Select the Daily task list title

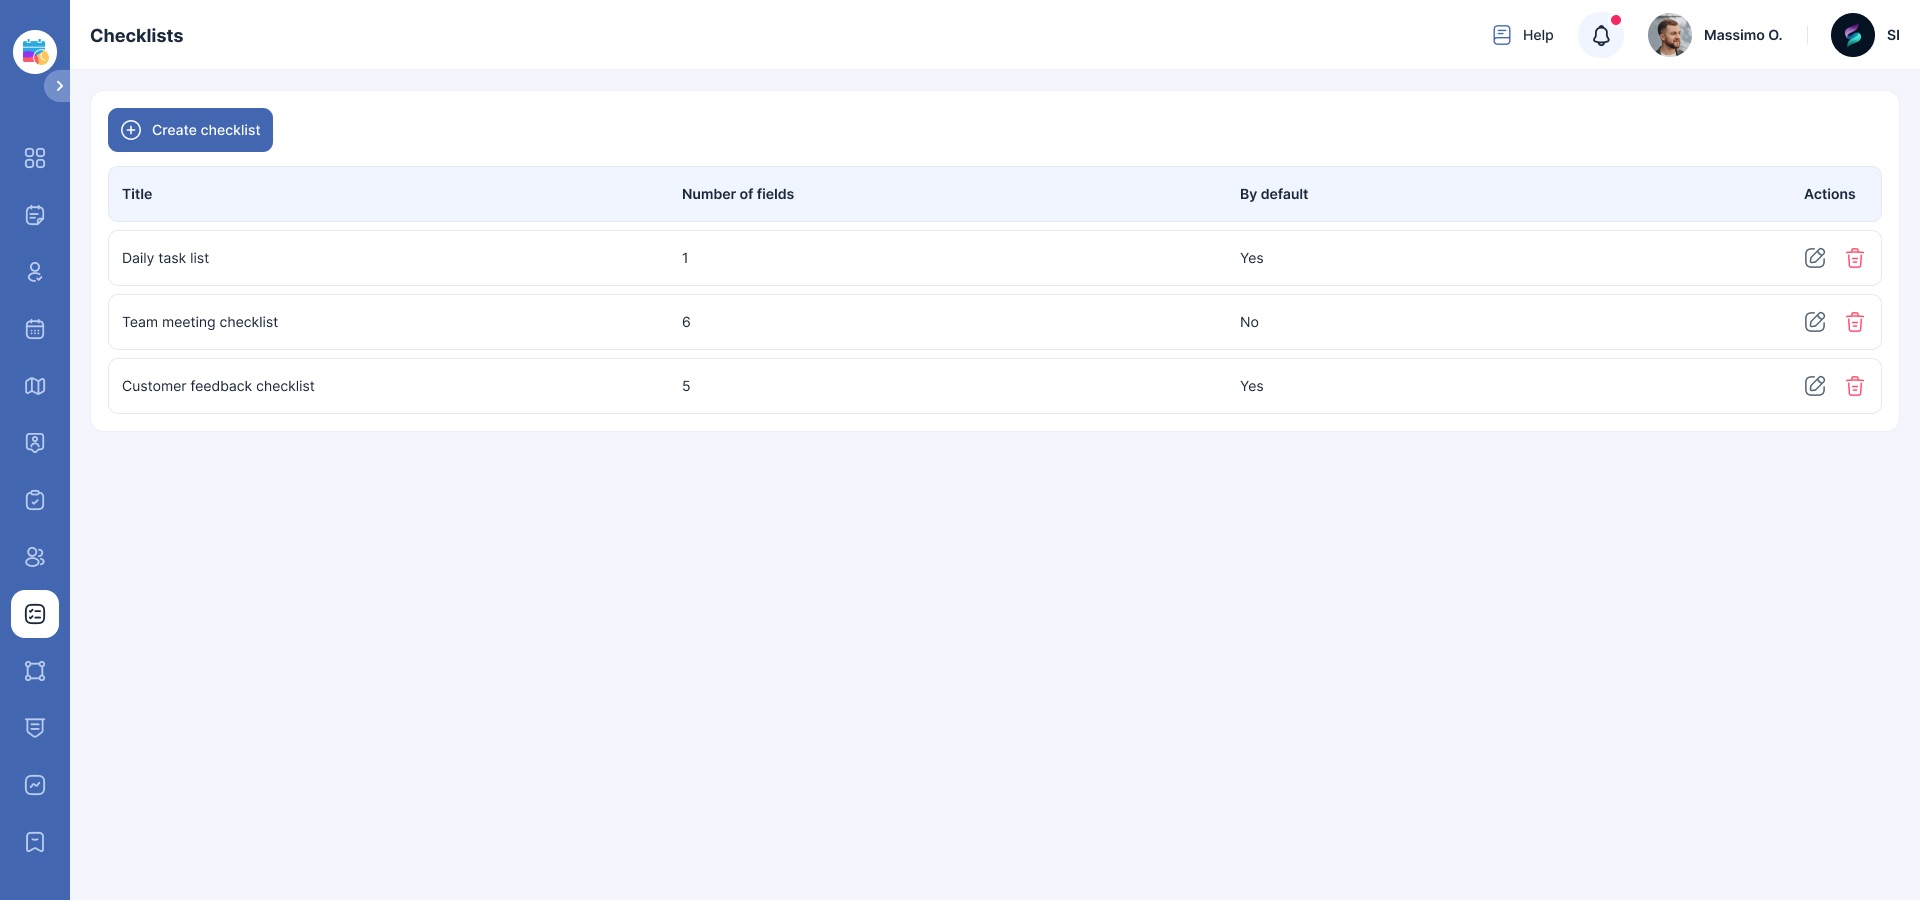pos(165,258)
